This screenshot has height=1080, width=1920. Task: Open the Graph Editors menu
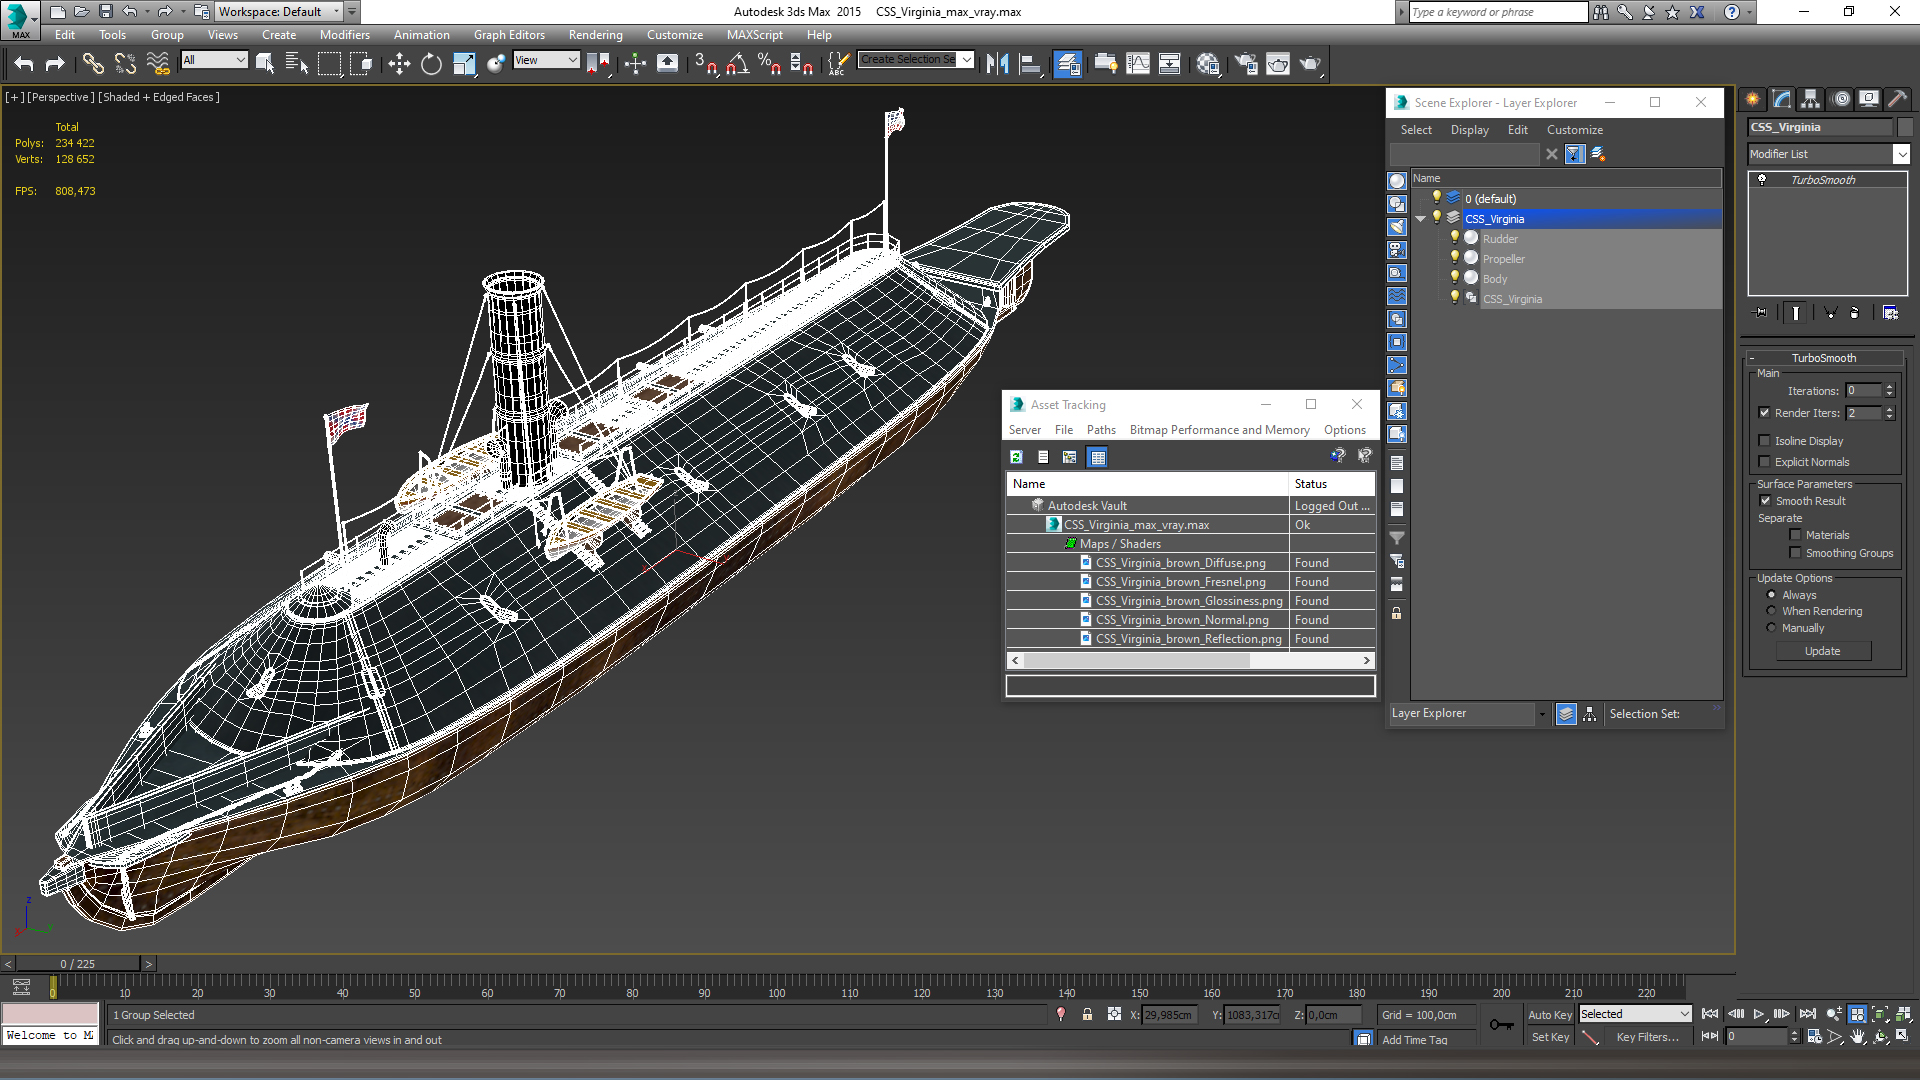click(509, 35)
